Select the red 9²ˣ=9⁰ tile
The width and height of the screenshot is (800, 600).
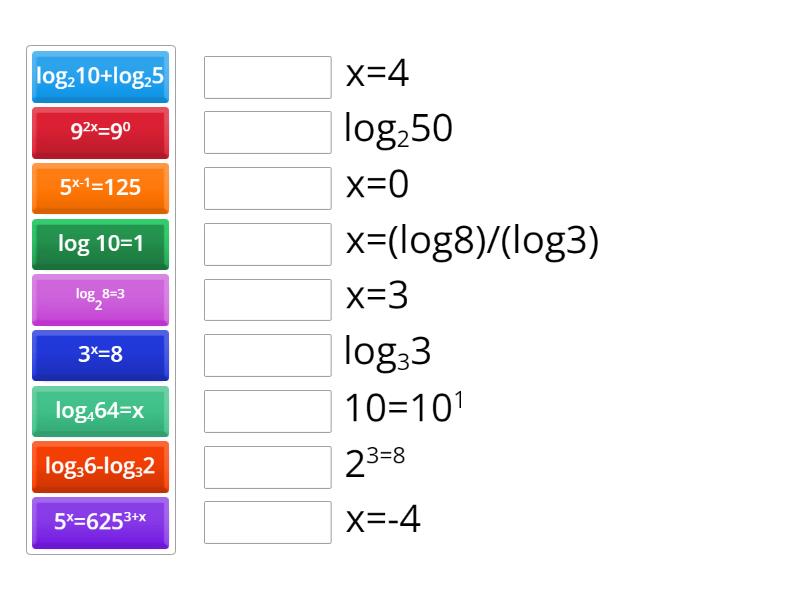tap(100, 132)
